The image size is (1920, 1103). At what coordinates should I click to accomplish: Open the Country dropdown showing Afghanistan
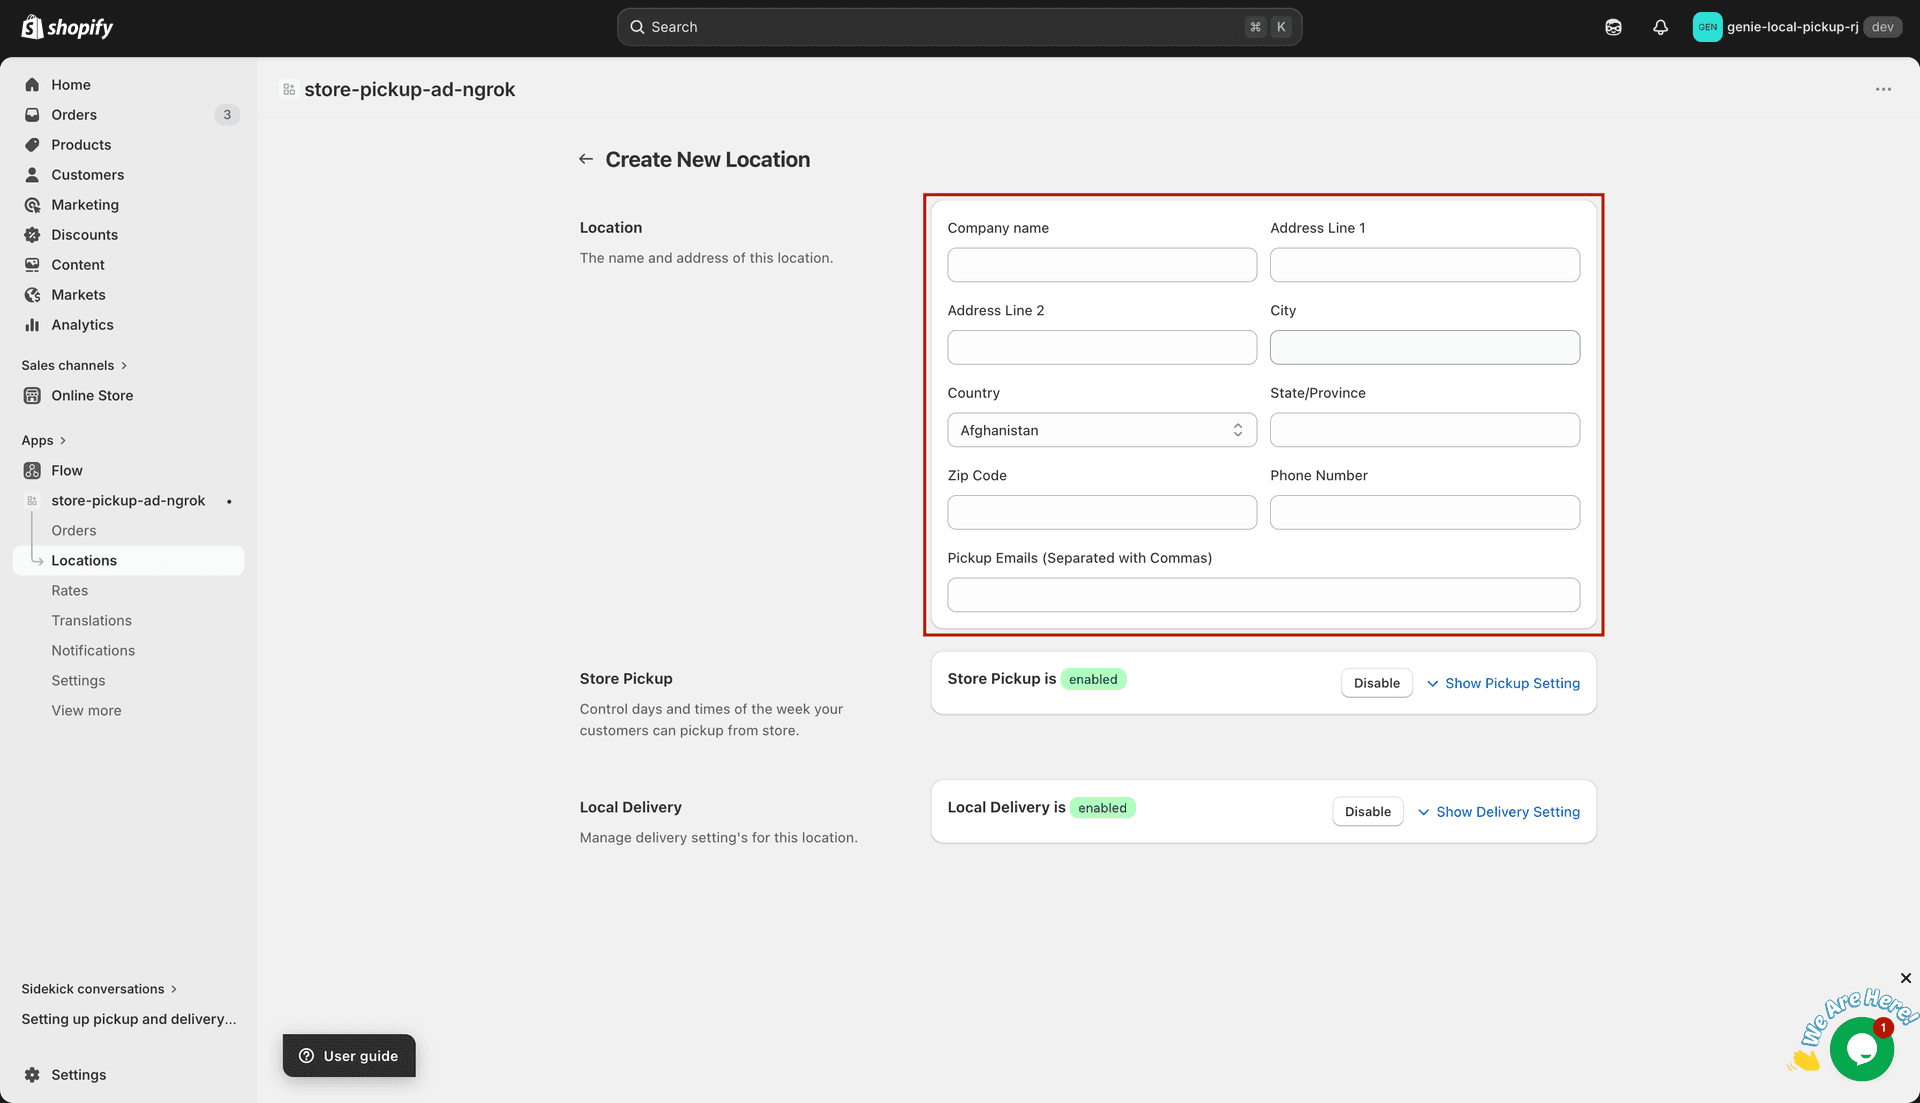(1100, 430)
